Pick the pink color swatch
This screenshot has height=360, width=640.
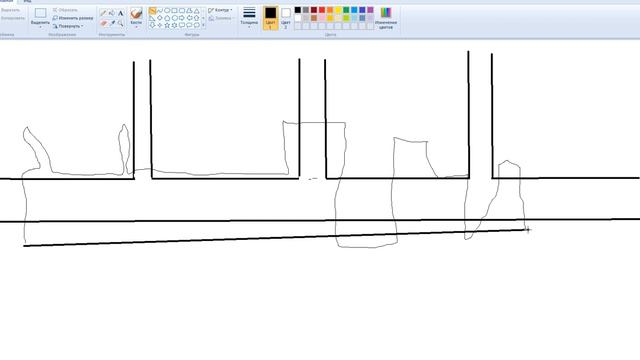[x=322, y=18]
